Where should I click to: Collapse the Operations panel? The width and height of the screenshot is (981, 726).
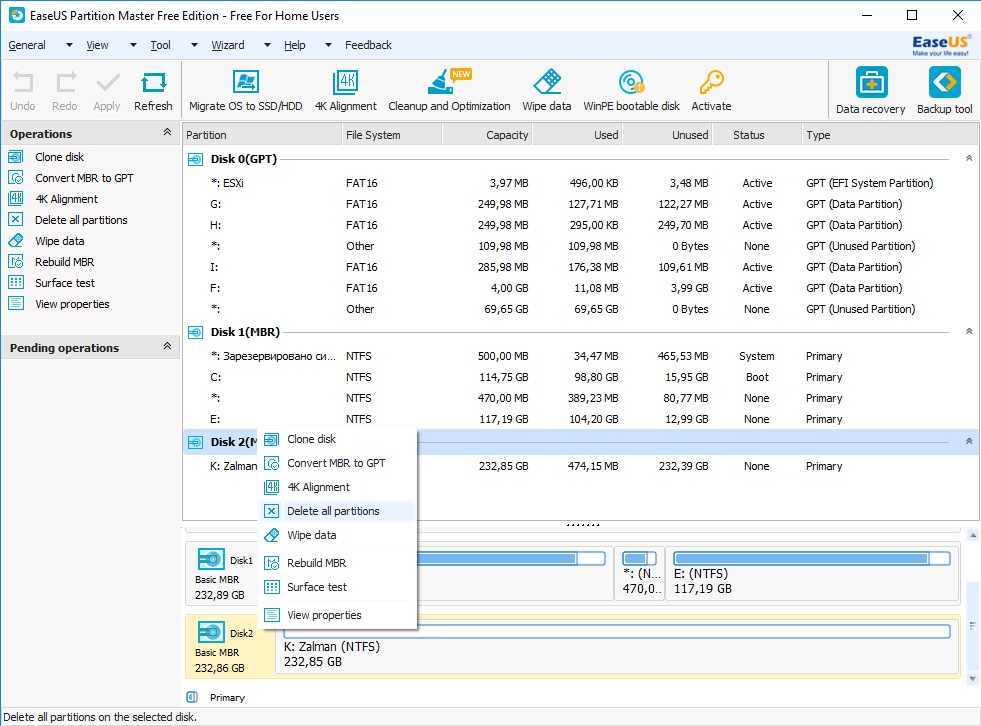pos(167,133)
